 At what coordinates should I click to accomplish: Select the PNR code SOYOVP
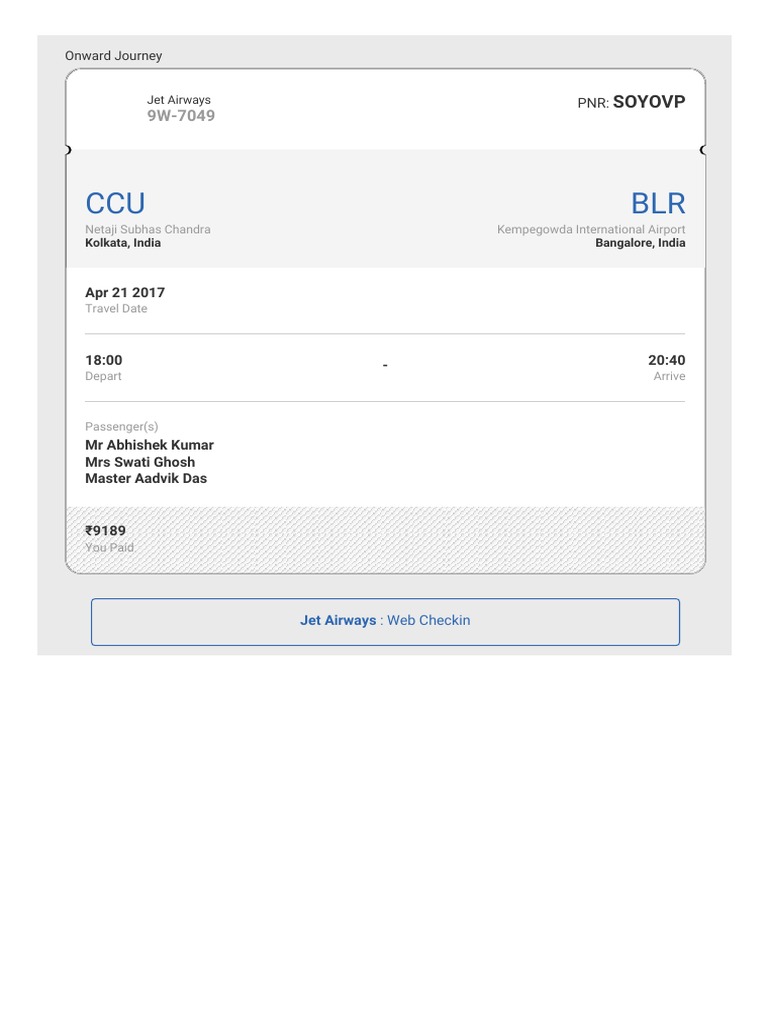pos(648,102)
